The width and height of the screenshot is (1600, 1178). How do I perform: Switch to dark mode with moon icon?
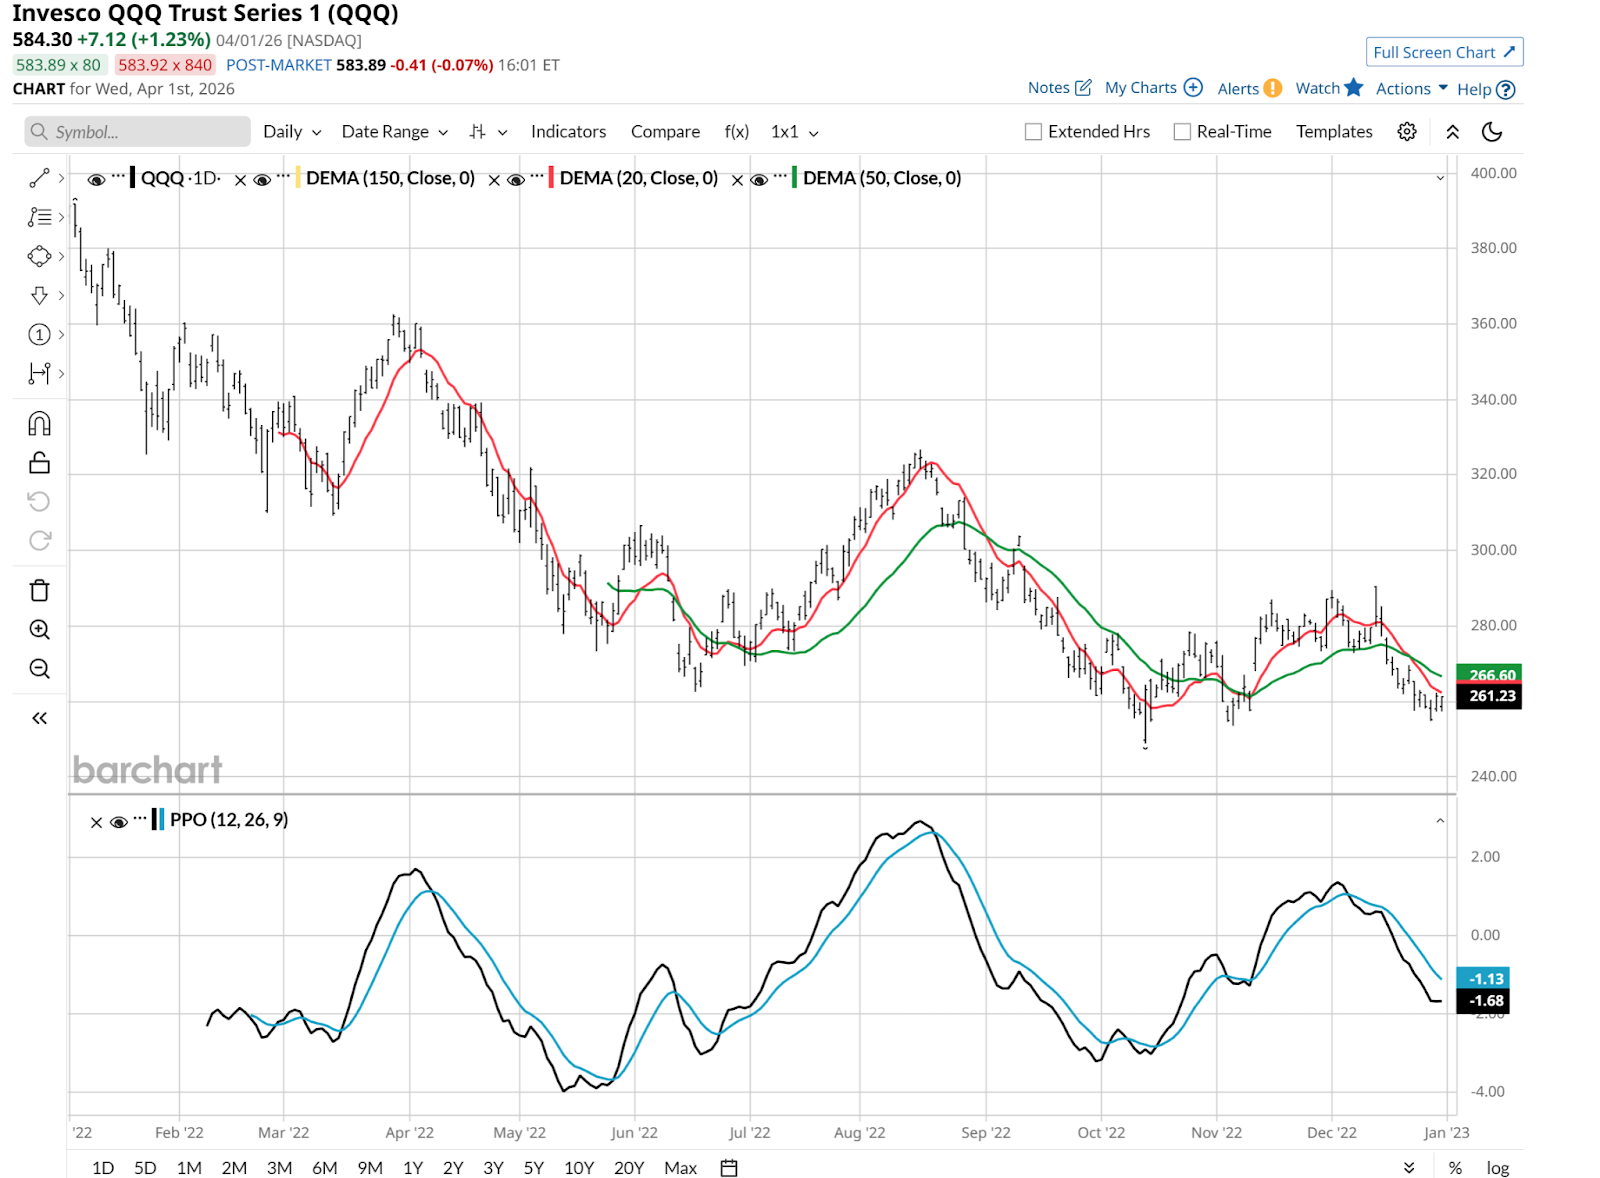point(1492,132)
